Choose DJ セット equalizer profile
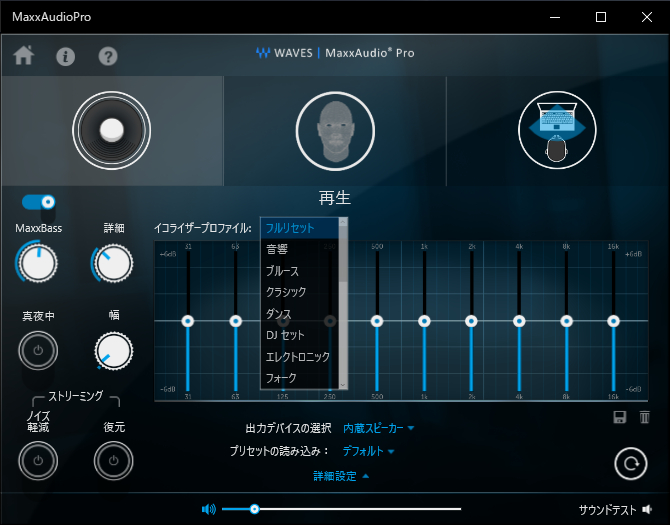The width and height of the screenshot is (670, 525). pos(300,335)
